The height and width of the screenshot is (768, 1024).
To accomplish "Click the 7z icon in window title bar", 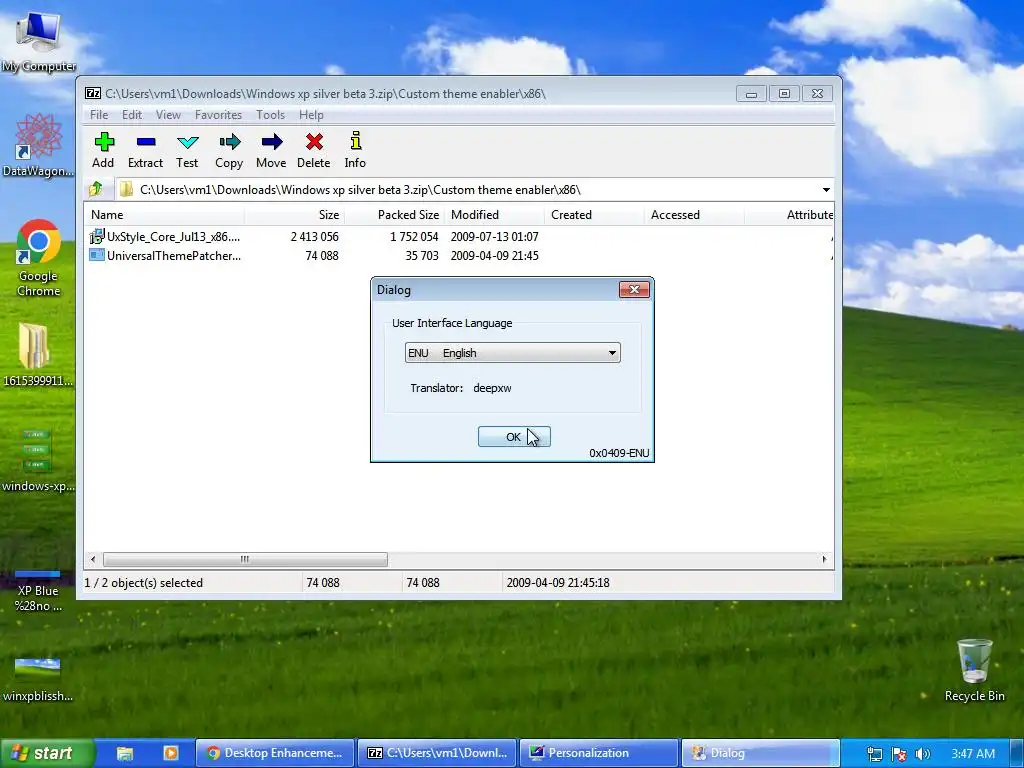I will pos(93,93).
